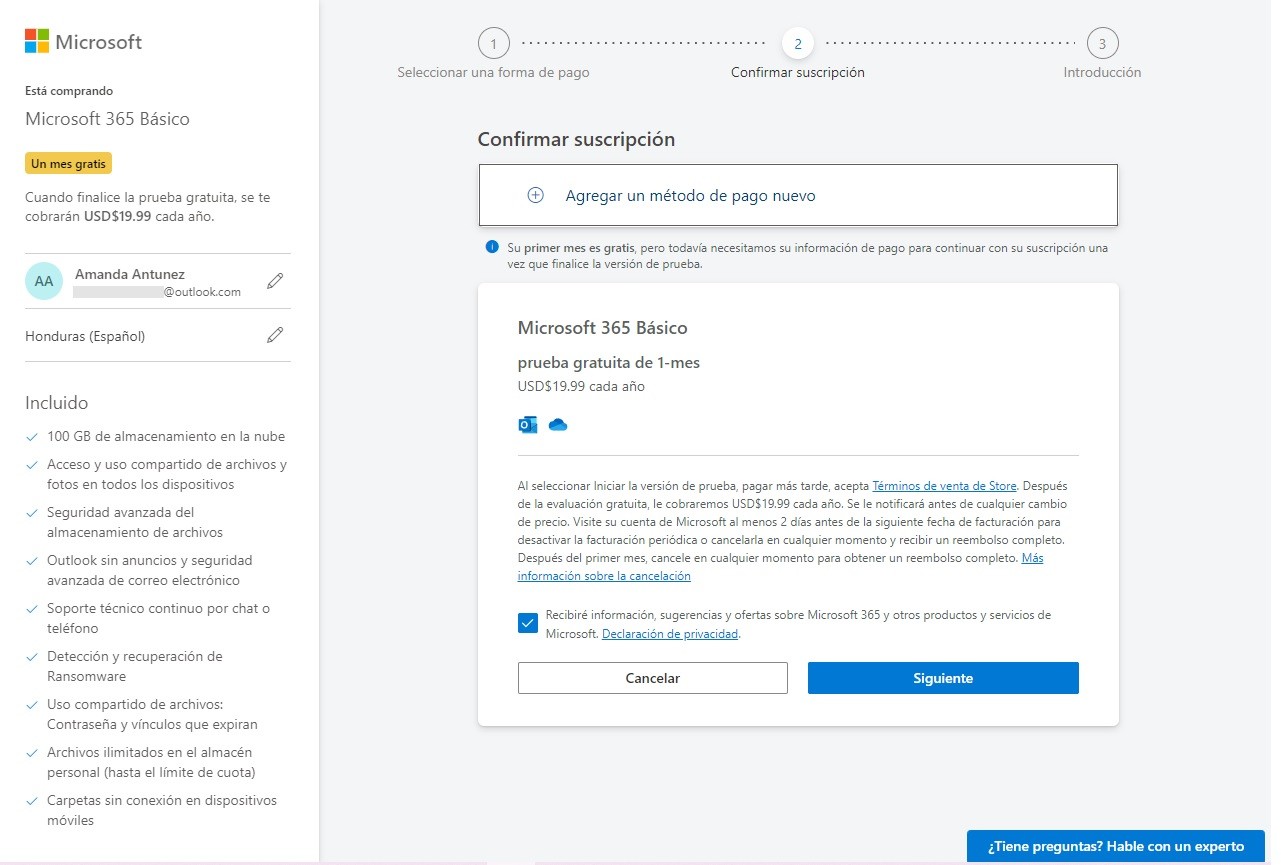Screen dimensions: 1281x865
Task: Click the Honduras (Español) text
Action: coord(85,336)
